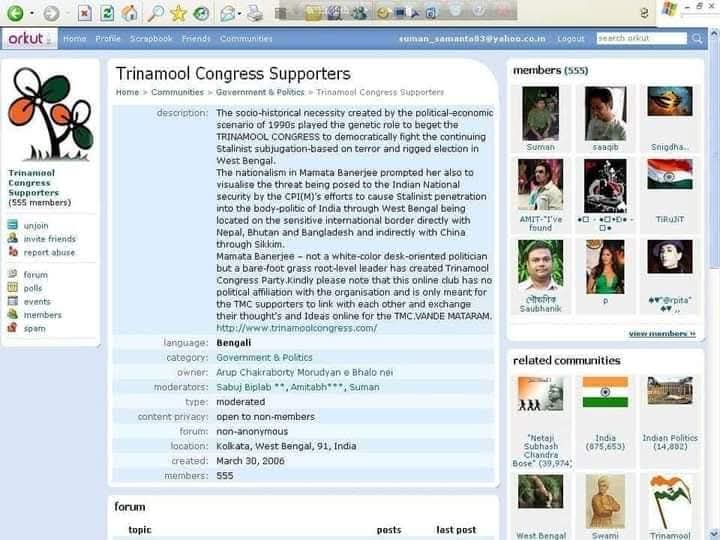Go to browser Home page icon

(129, 13)
